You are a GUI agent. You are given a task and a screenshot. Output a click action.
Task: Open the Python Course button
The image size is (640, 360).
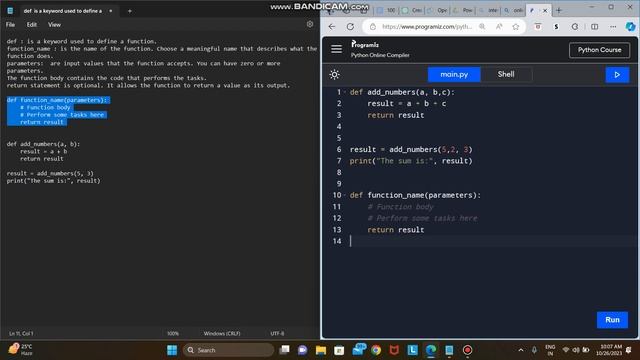click(599, 50)
